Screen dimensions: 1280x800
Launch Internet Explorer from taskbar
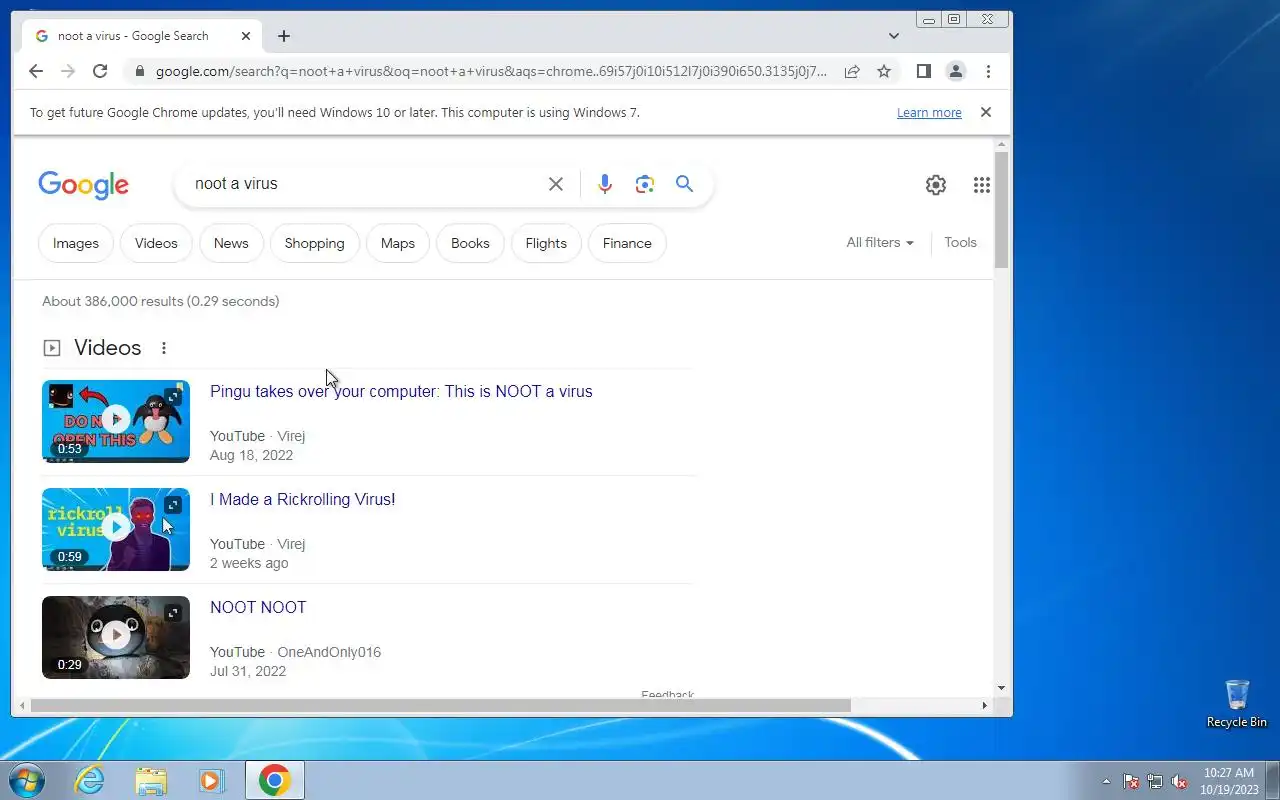pyautogui.click(x=90, y=780)
